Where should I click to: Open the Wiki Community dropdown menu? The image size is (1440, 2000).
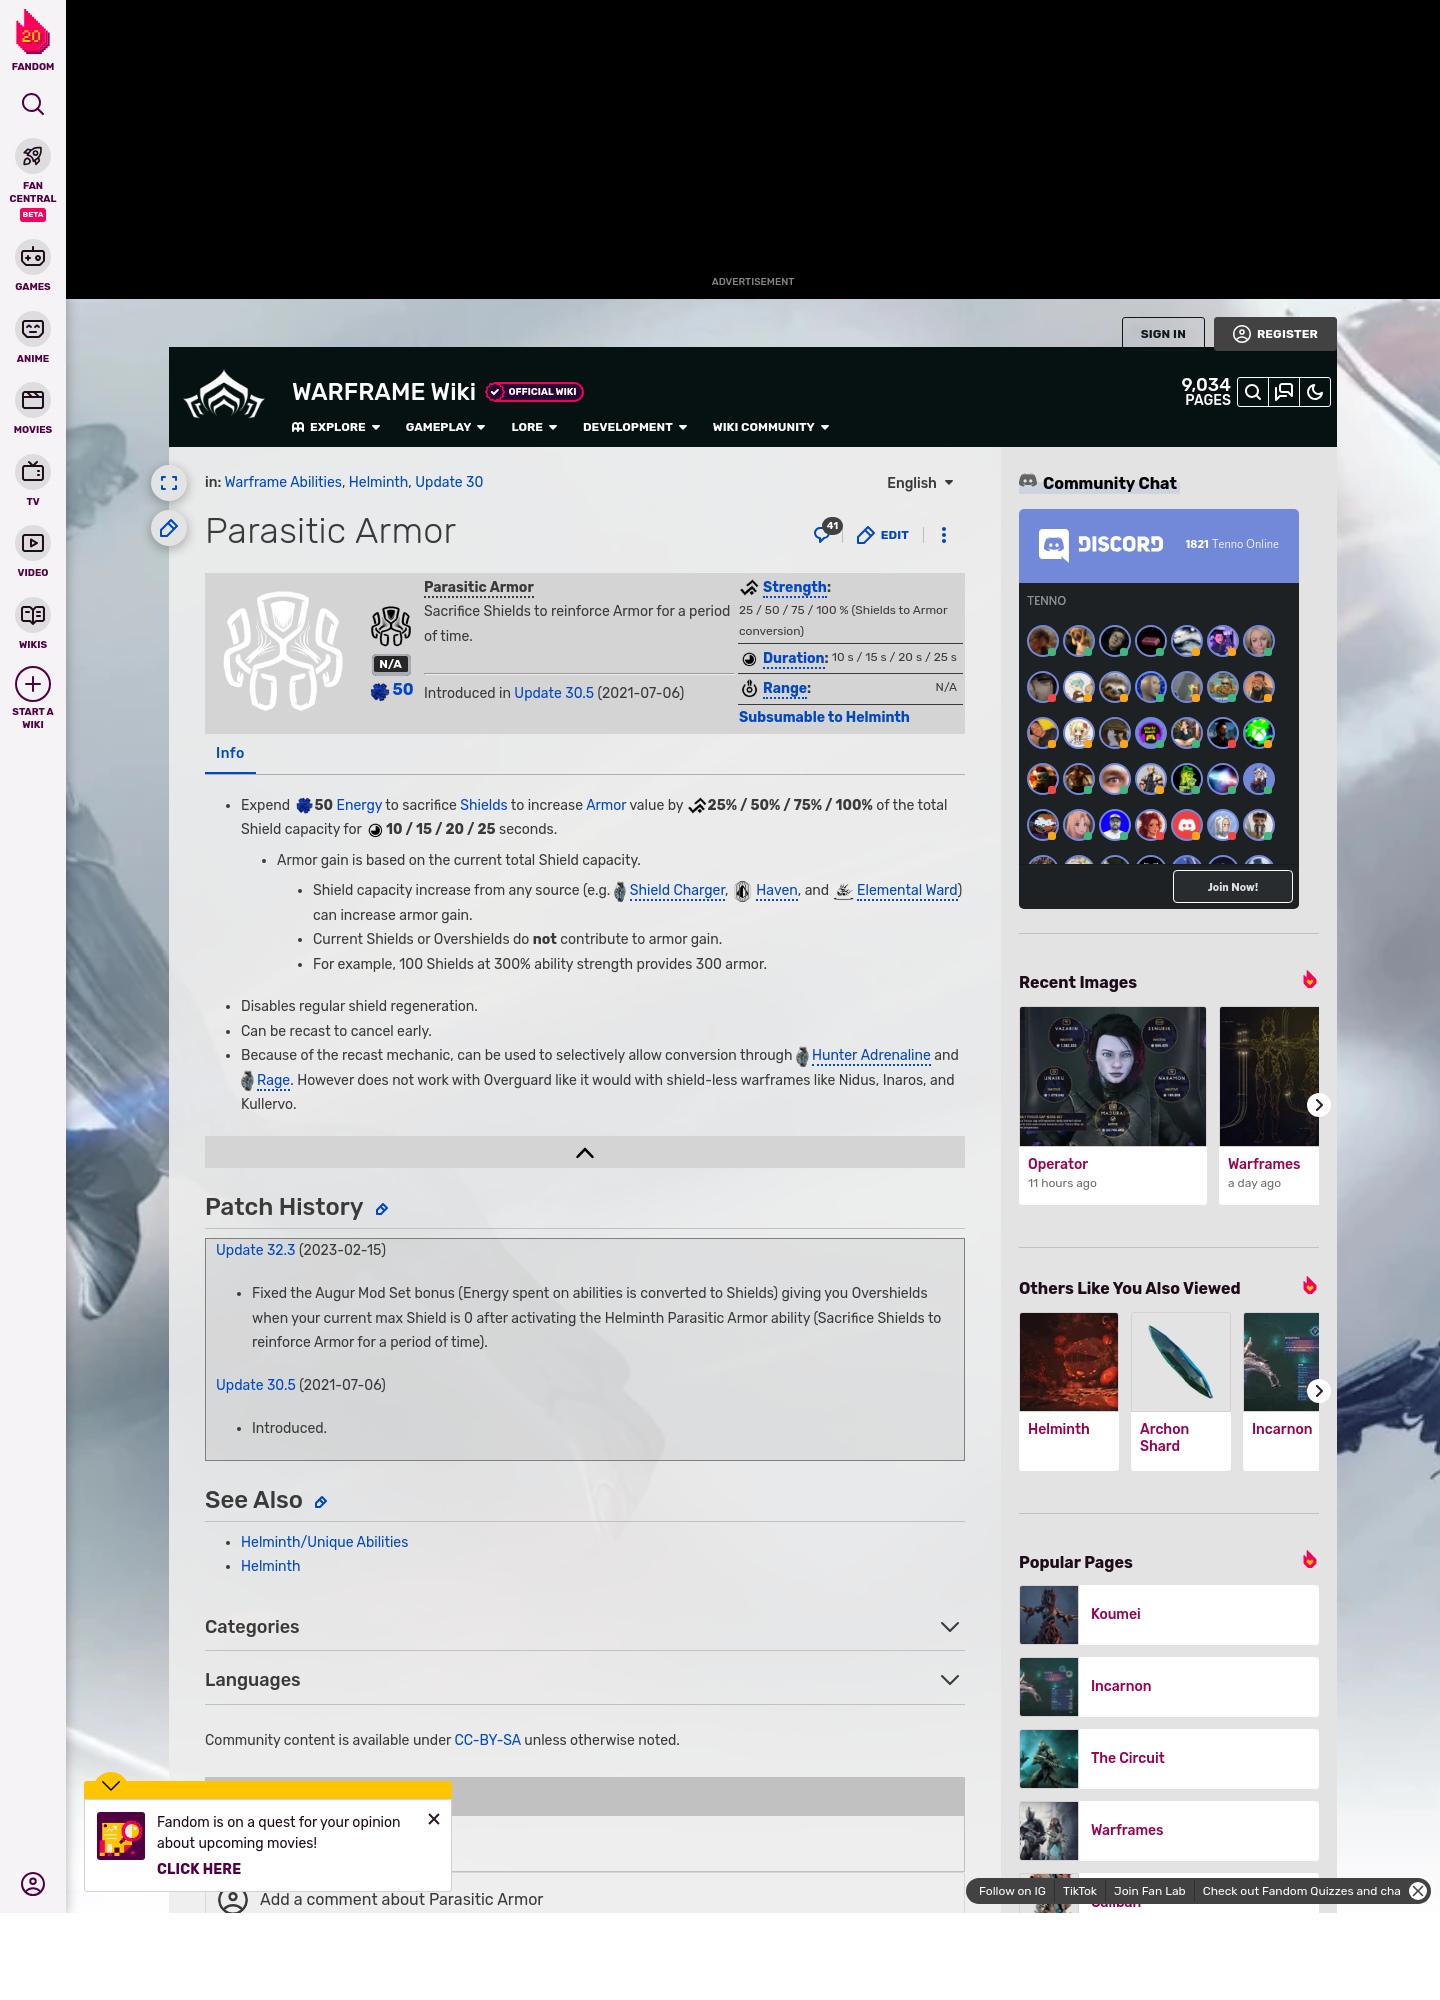pyautogui.click(x=771, y=427)
